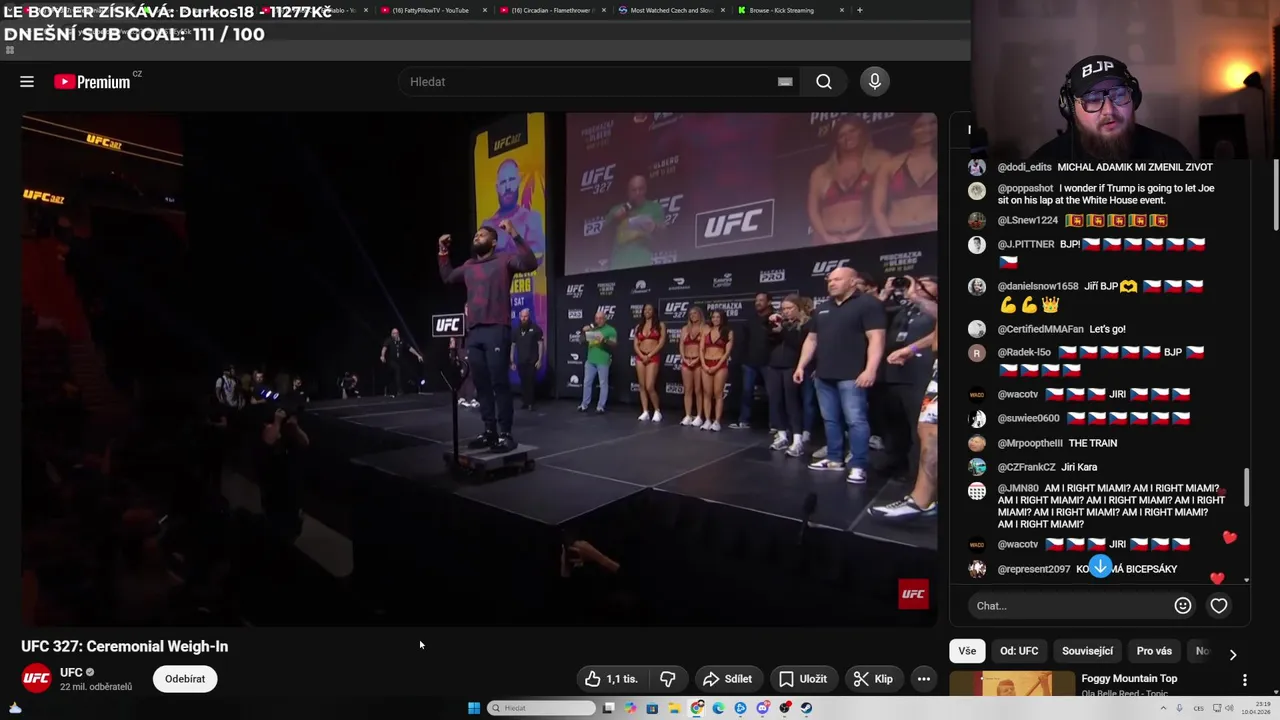
Task: Open the Windows Start menu
Action: 474,708
